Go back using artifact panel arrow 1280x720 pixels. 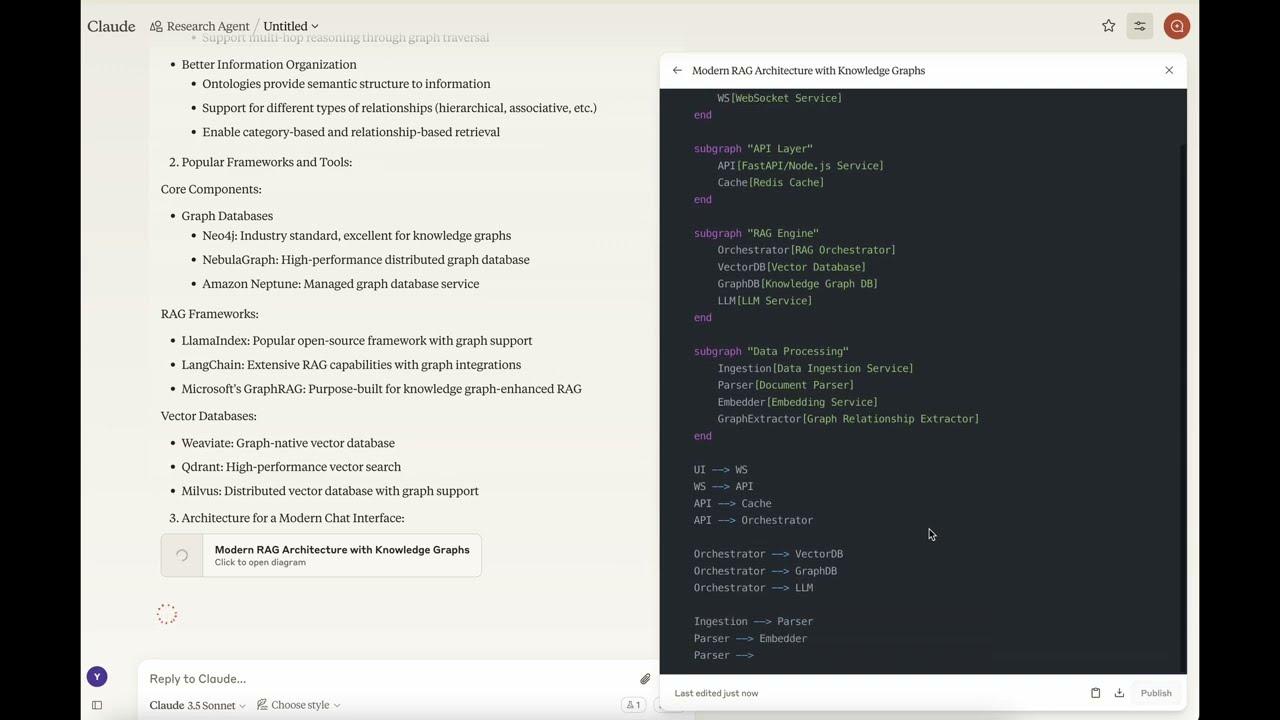[x=677, y=71]
